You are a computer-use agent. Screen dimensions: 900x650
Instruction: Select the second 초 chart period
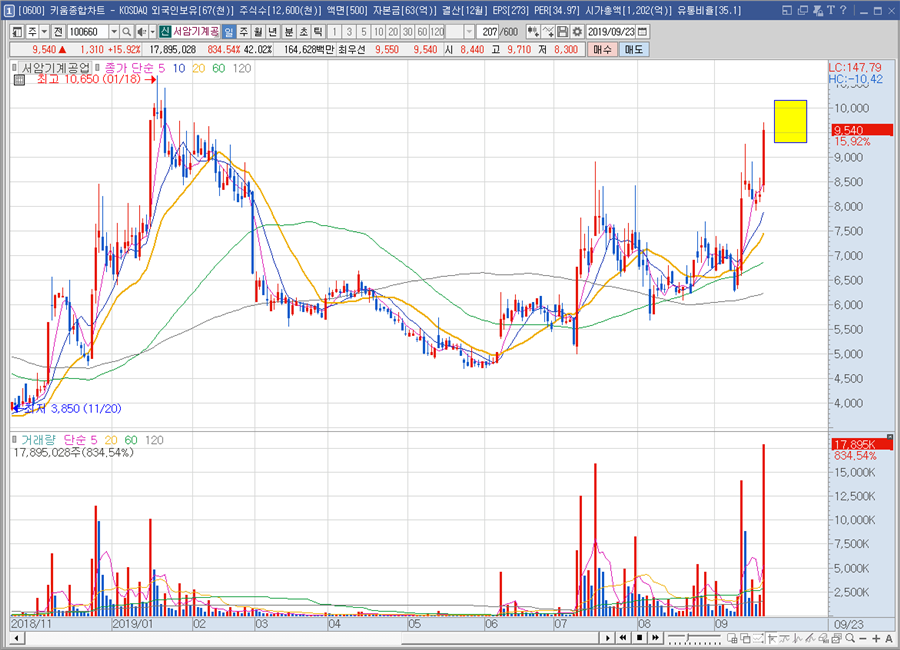click(304, 32)
